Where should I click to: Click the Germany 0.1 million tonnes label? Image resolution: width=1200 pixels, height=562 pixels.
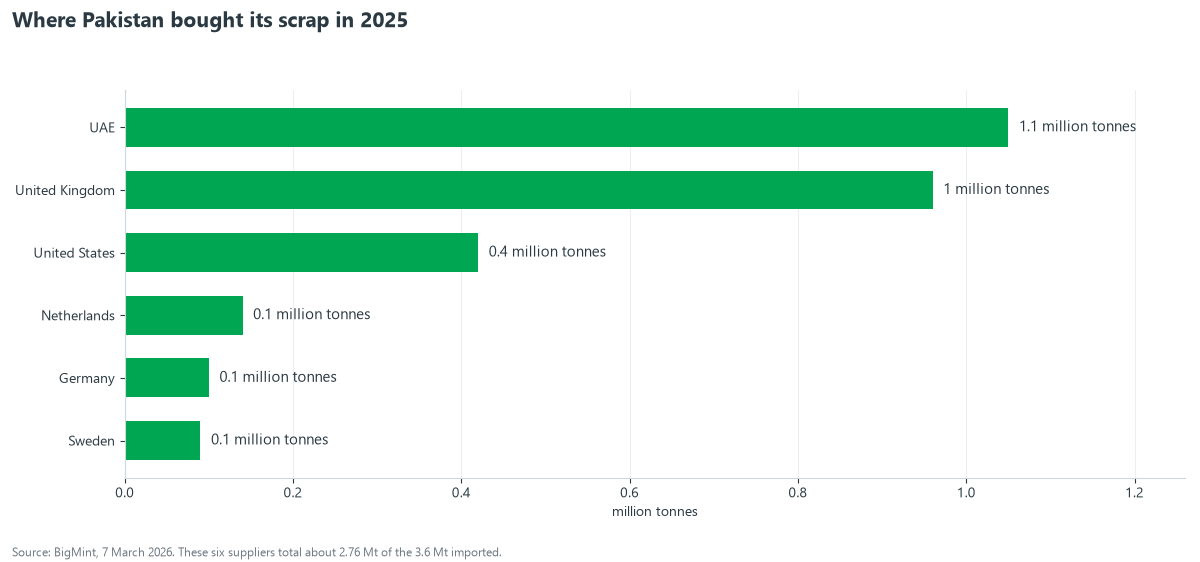click(278, 377)
